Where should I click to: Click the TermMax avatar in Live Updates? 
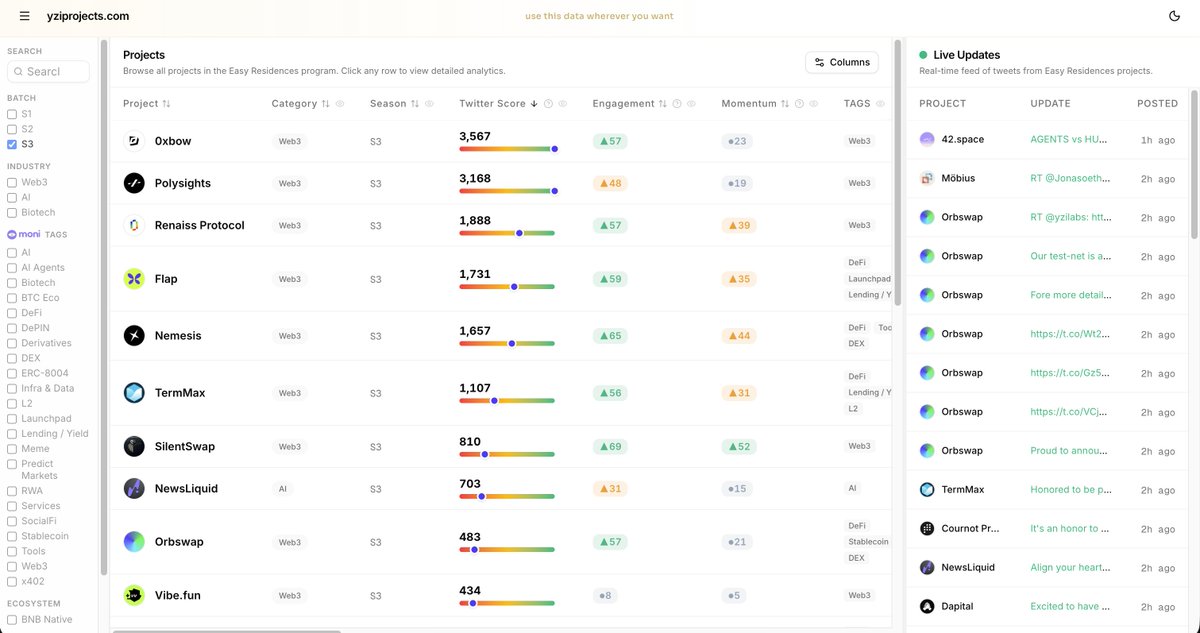pyautogui.click(x=927, y=489)
